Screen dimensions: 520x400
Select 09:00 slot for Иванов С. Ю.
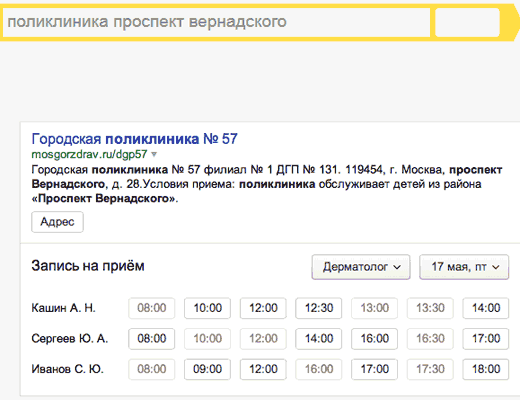(207, 369)
